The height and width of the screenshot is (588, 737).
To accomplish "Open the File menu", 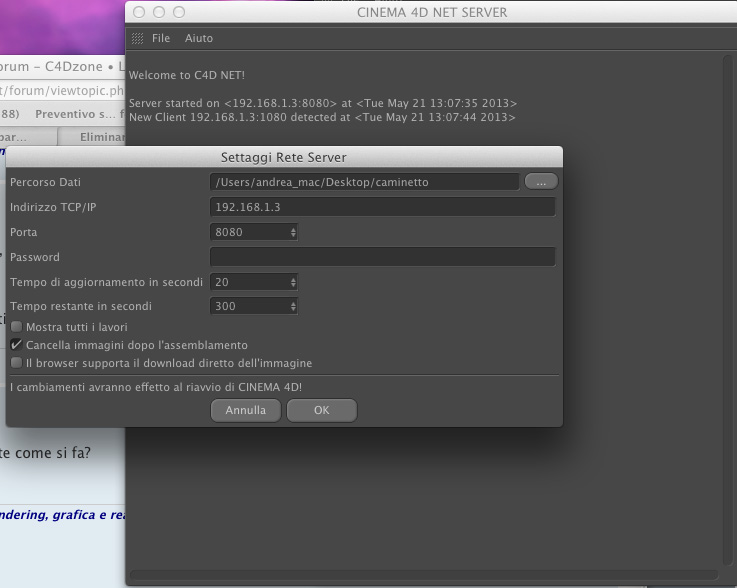I will 161,38.
